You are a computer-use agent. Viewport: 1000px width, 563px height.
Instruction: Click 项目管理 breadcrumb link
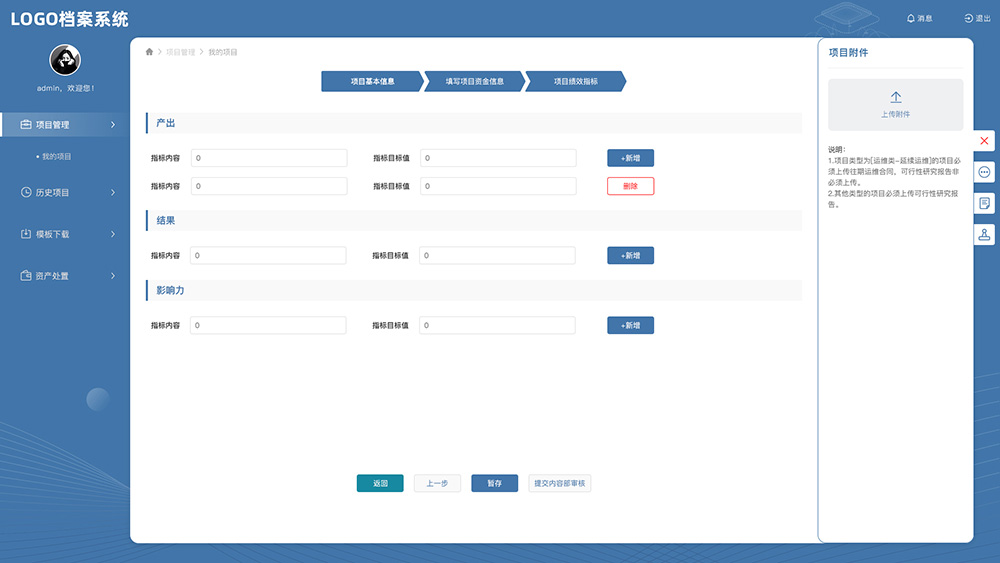(180, 52)
